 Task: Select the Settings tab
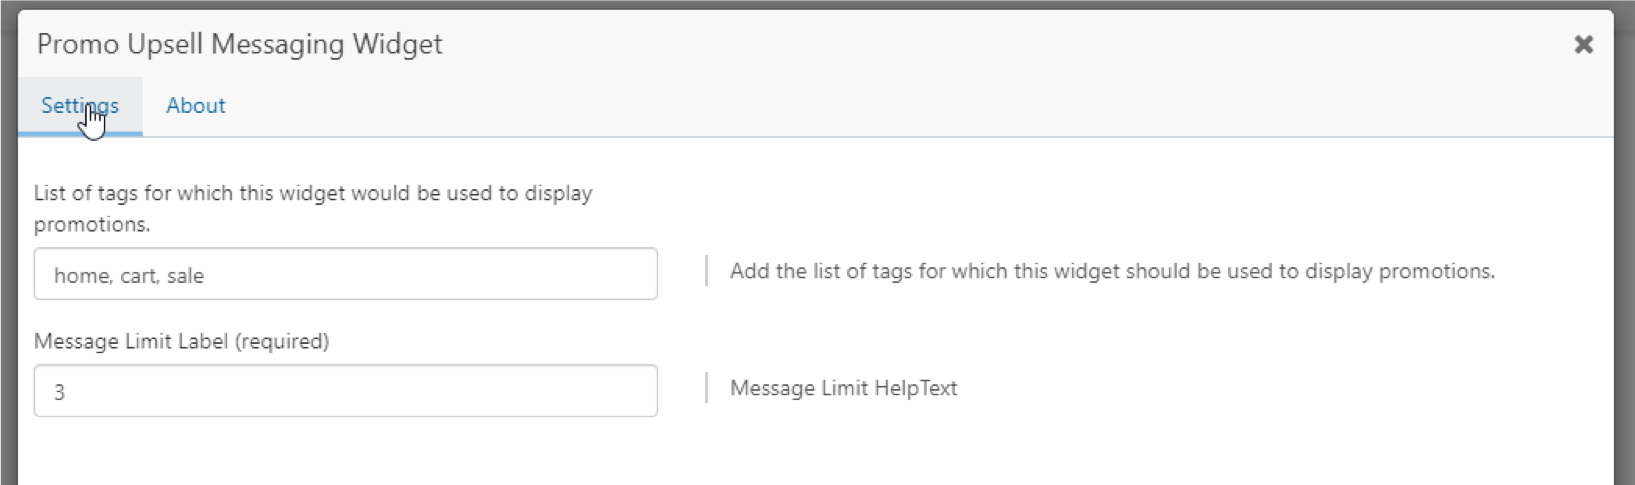click(x=80, y=105)
